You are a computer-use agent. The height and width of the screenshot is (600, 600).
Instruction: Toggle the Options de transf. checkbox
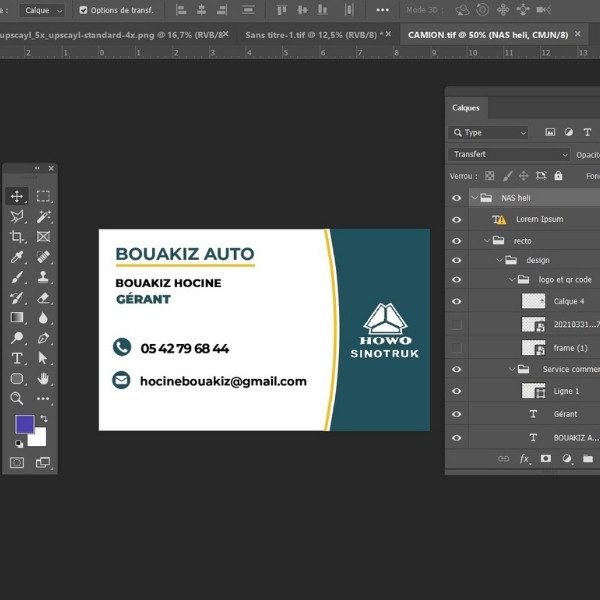[82, 10]
